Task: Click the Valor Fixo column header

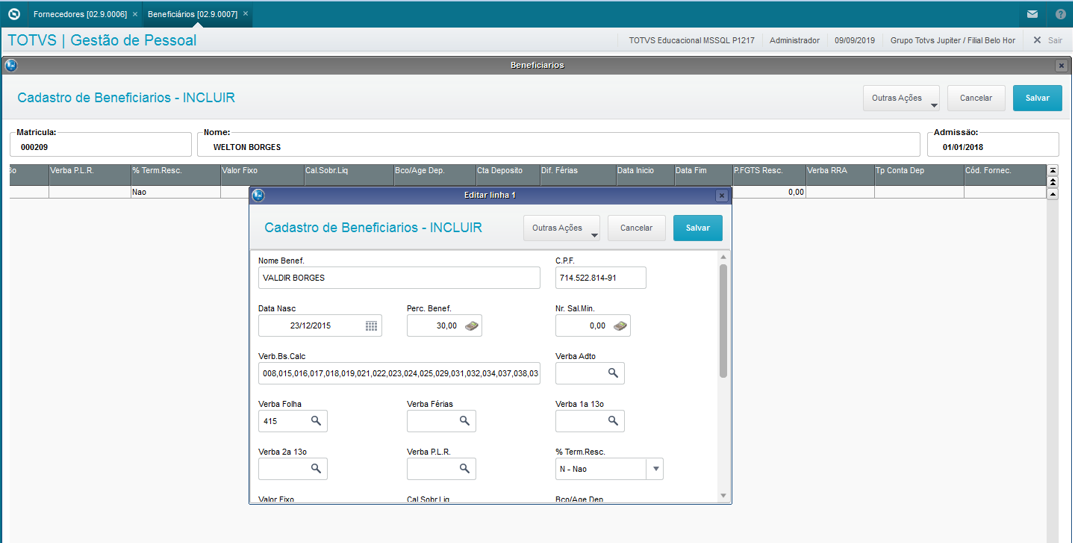Action: click(263, 175)
